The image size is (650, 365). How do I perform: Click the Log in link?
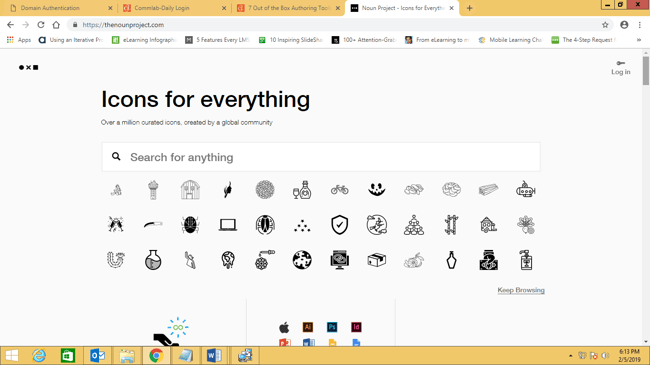pos(621,68)
